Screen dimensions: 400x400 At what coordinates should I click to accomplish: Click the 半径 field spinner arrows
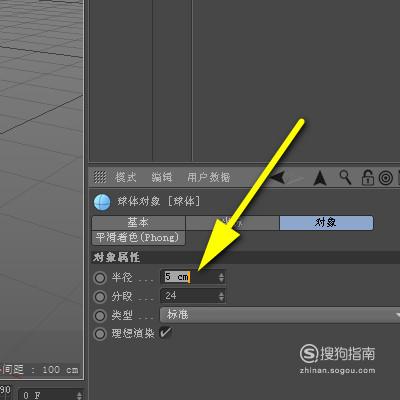pyautogui.click(x=221, y=277)
